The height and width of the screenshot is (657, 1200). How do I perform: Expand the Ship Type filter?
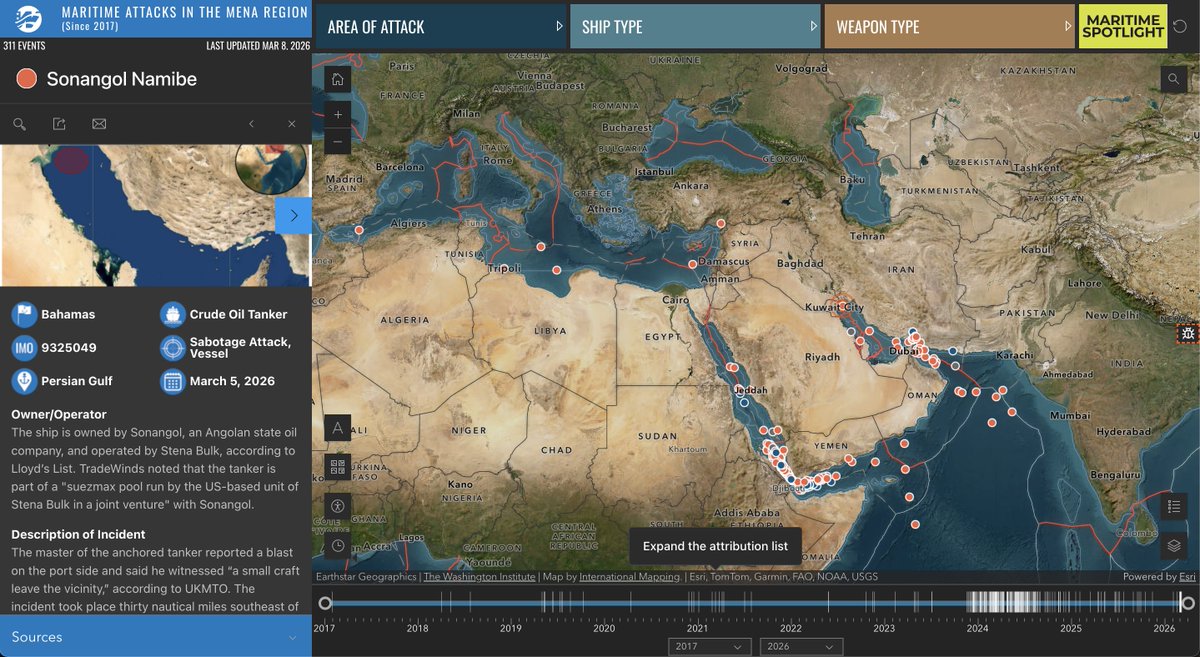694,27
